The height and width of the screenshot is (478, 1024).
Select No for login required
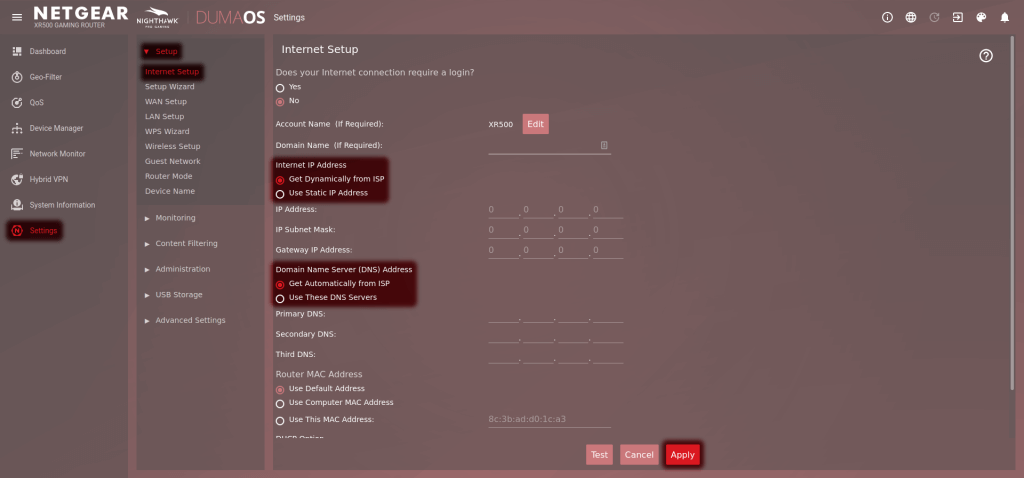pos(280,102)
